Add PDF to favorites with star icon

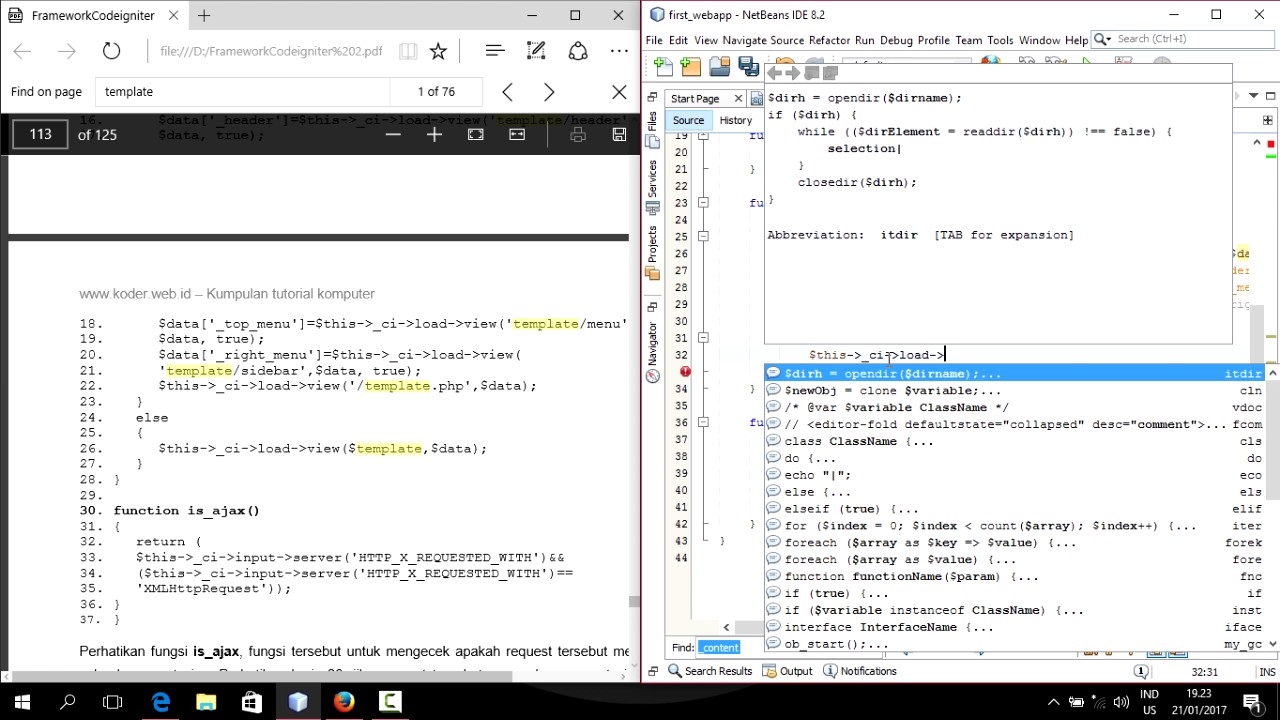tap(438, 51)
